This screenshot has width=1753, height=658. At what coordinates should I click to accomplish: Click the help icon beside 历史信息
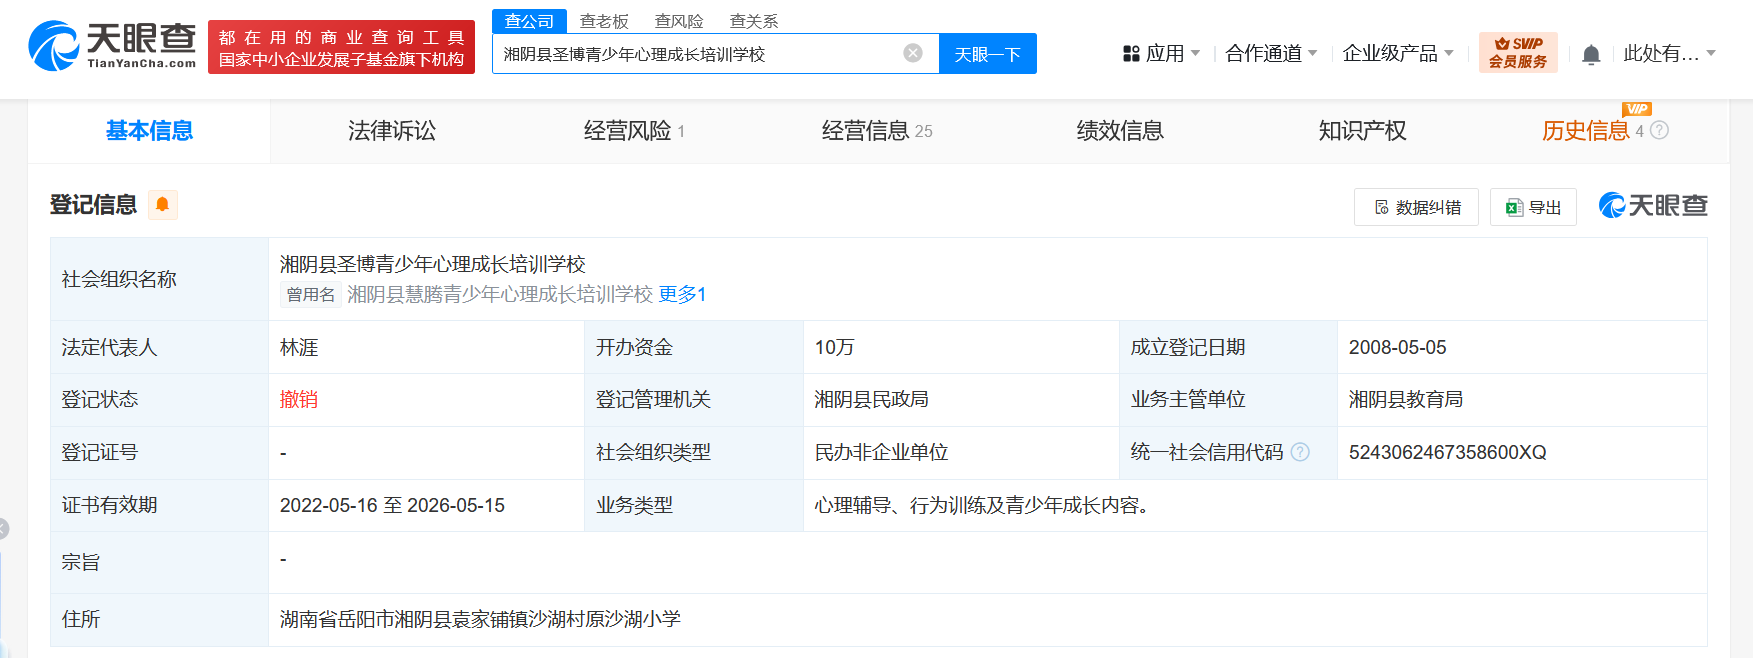[x=1659, y=130]
